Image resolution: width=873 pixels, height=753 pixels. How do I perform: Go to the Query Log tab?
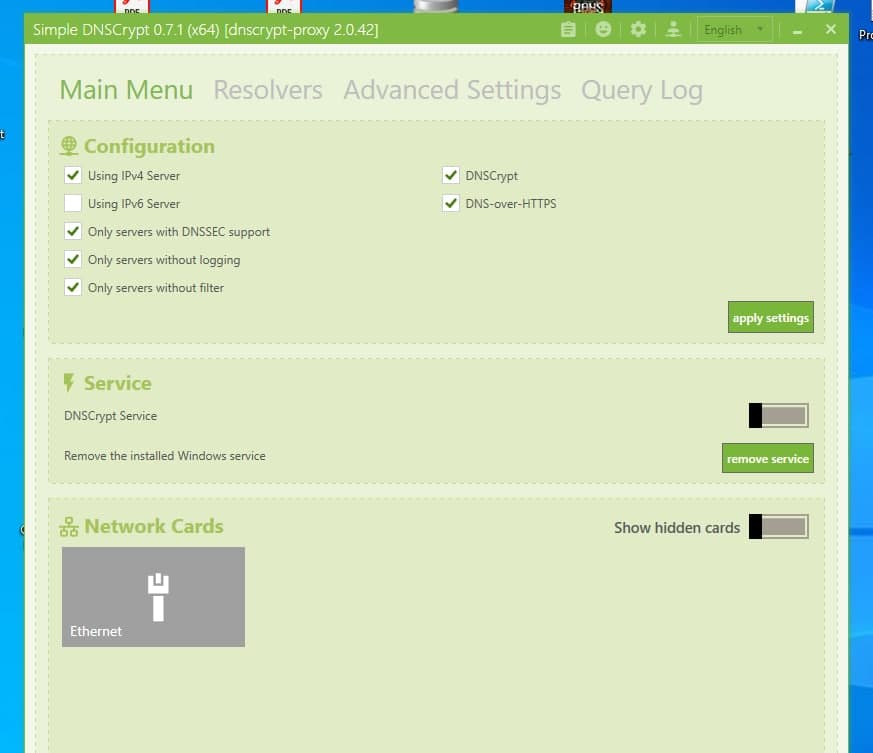(642, 90)
